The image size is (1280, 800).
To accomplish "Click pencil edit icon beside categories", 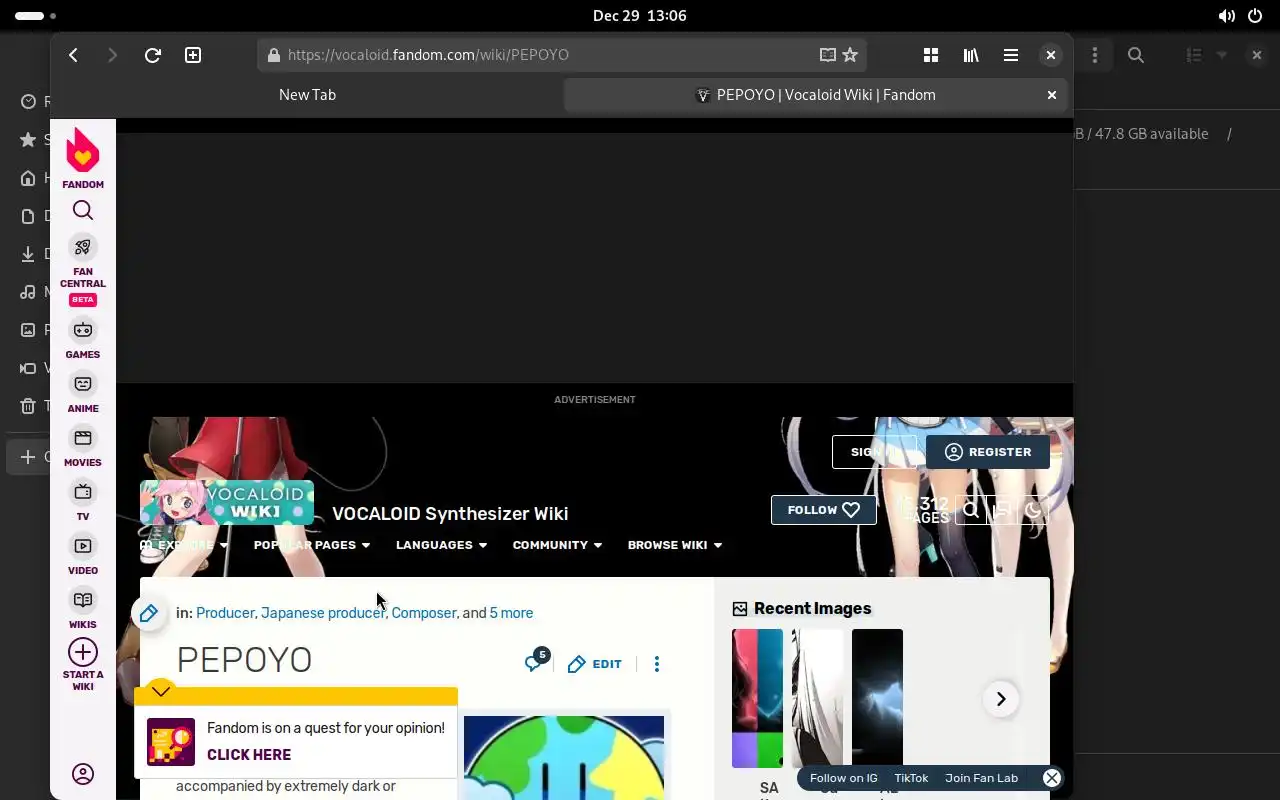I will point(149,613).
